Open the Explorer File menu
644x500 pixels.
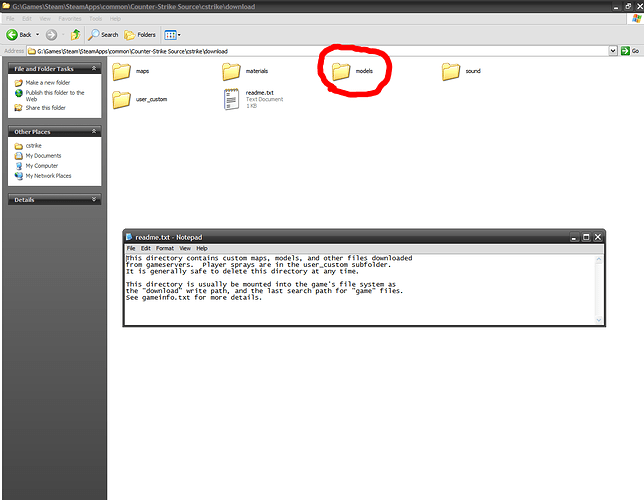[10, 19]
